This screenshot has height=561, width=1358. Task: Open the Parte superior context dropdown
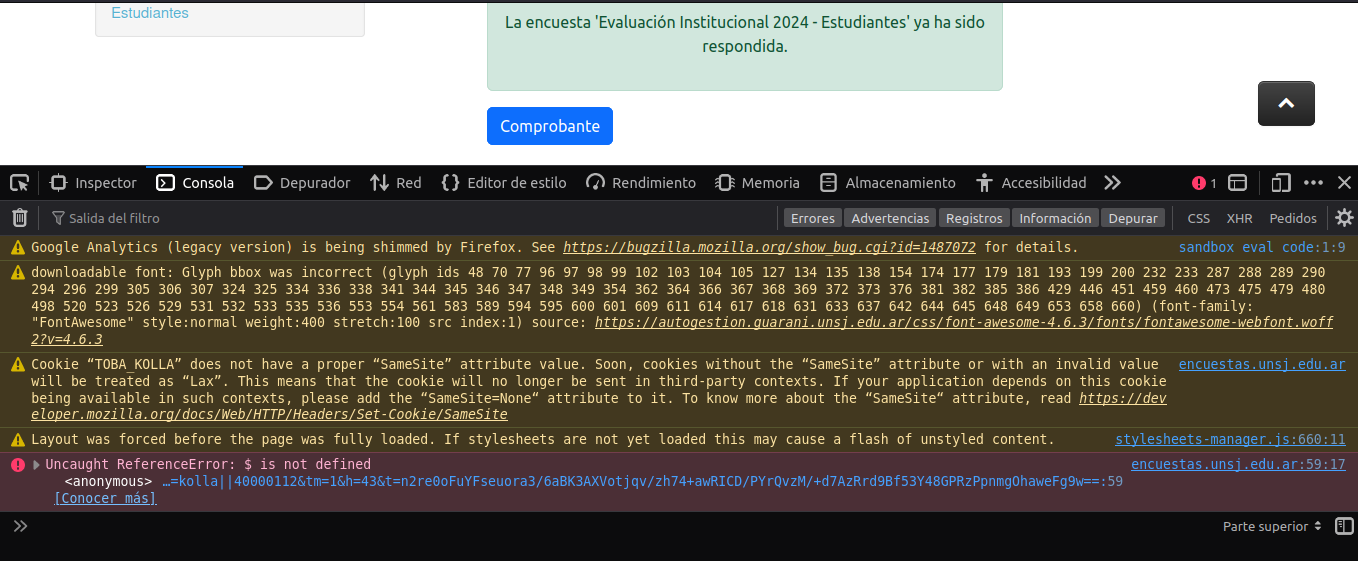(x=1272, y=526)
